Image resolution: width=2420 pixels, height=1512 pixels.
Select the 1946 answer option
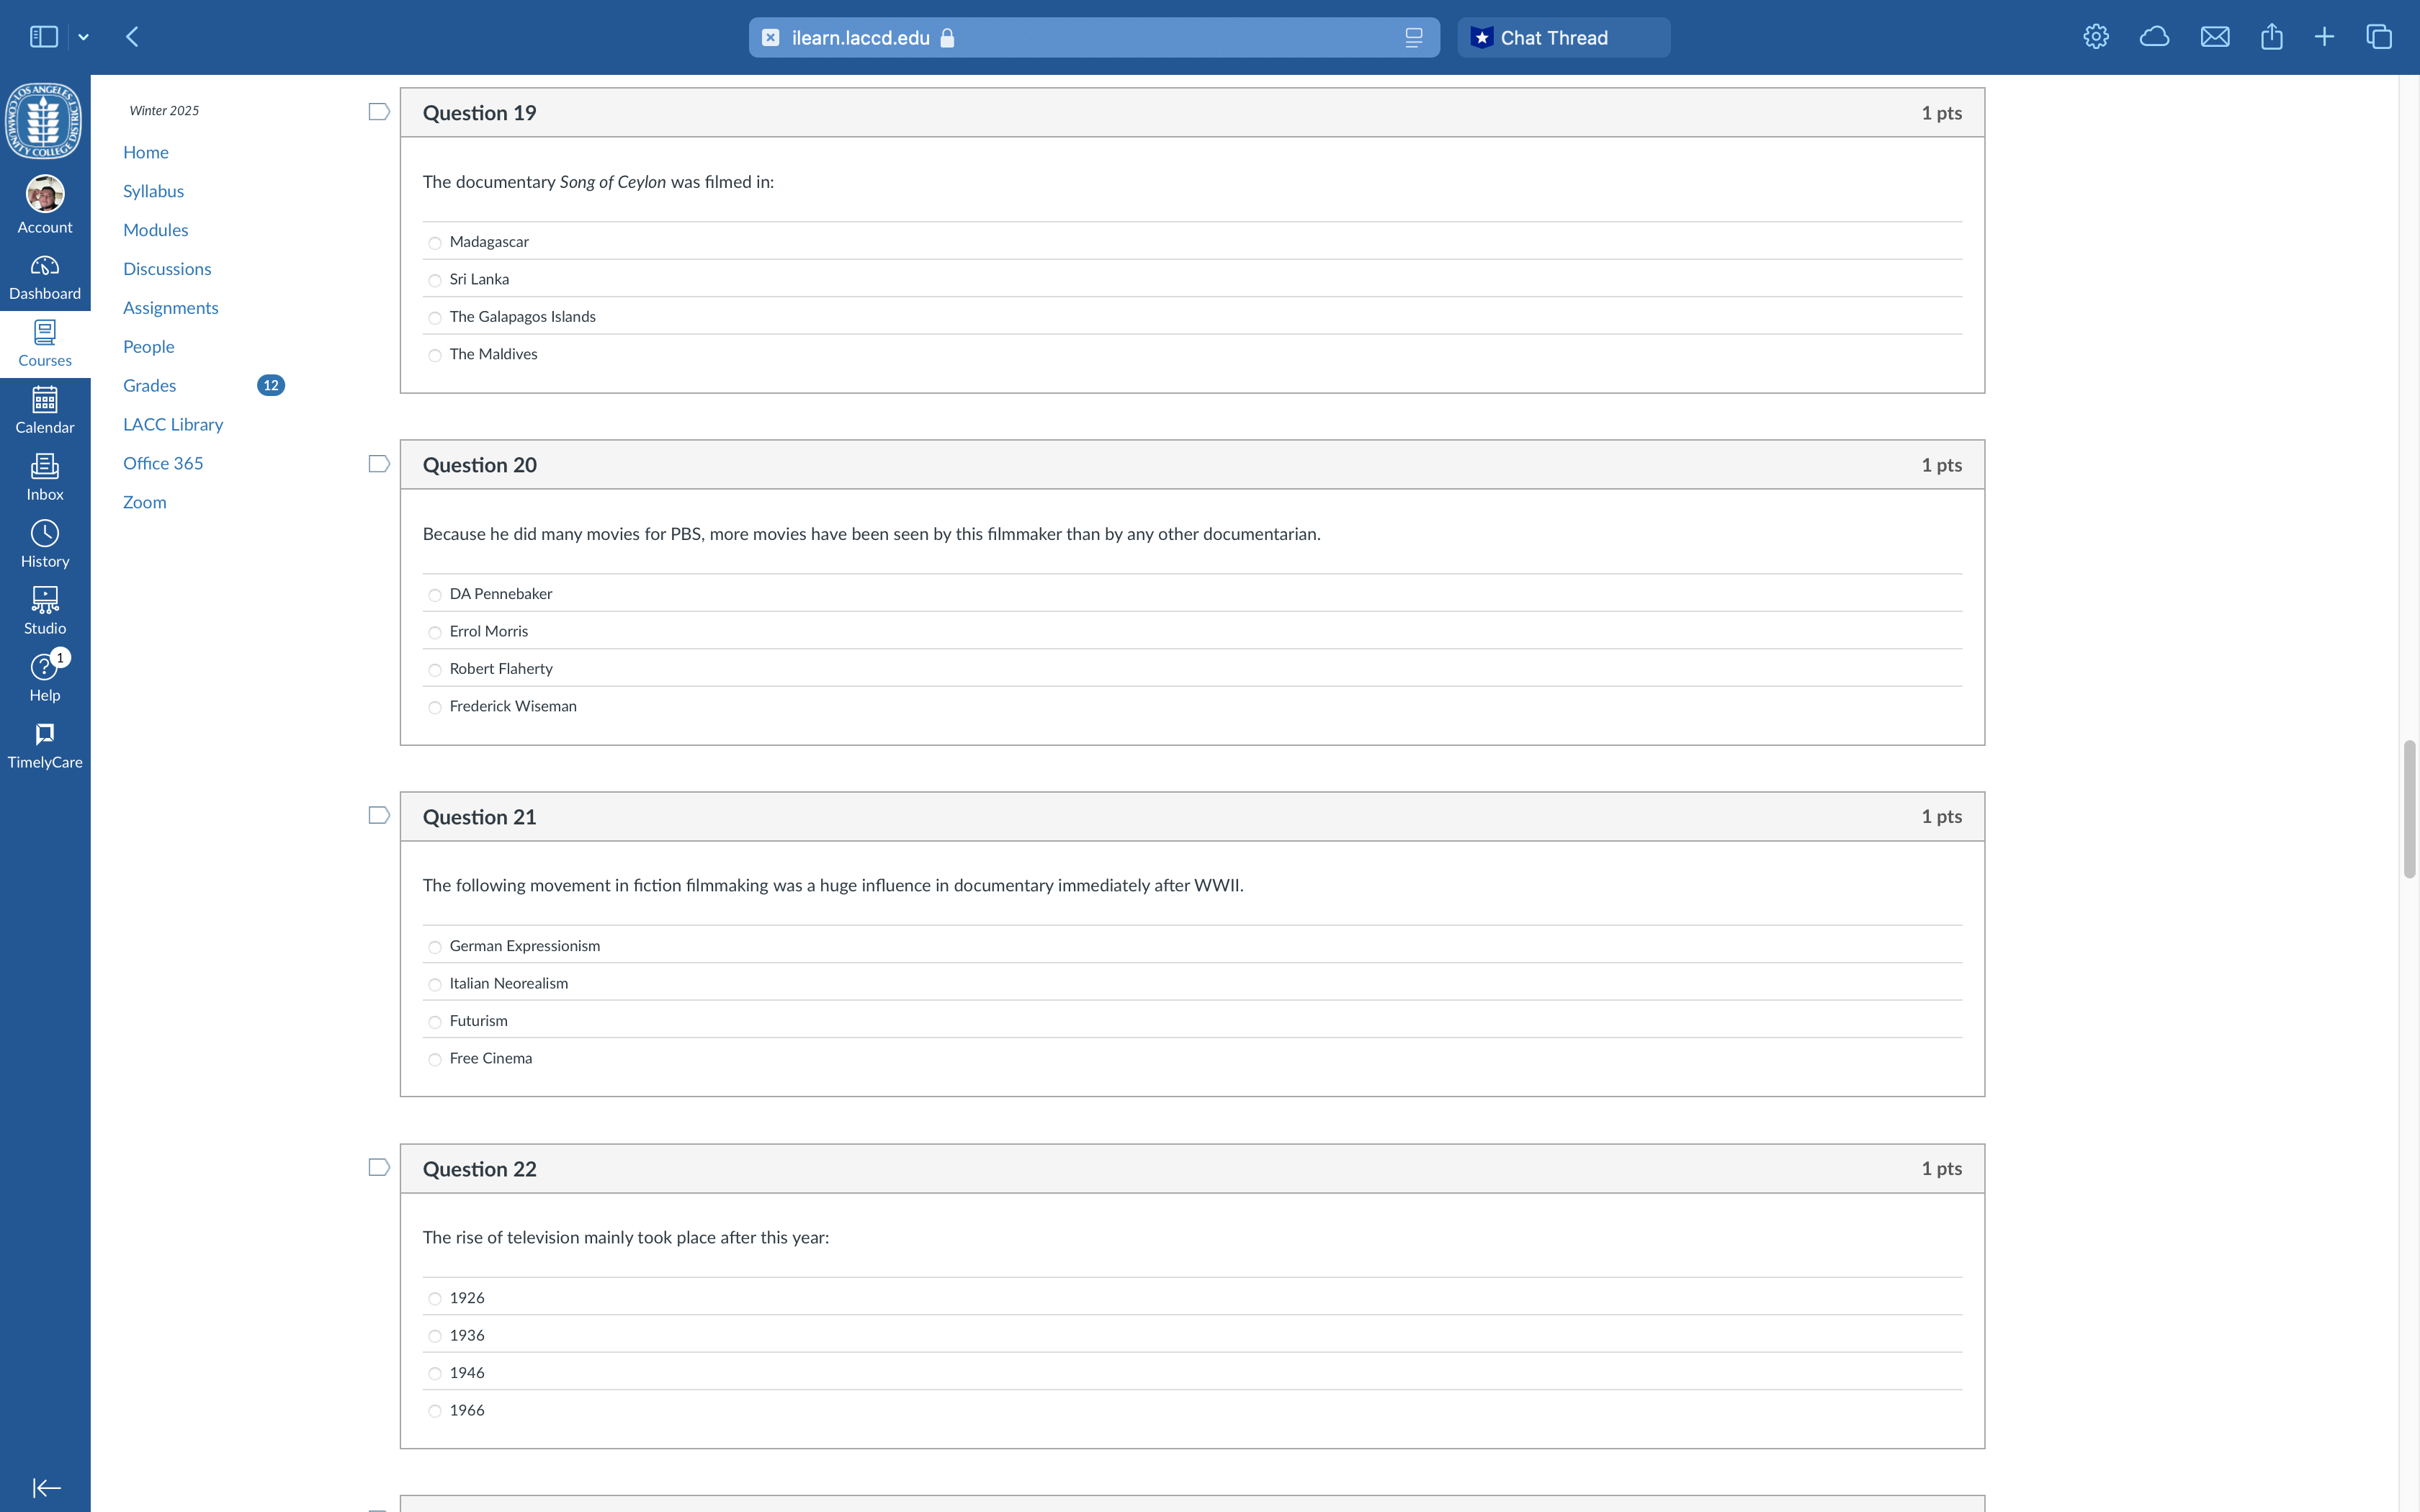pos(435,1374)
